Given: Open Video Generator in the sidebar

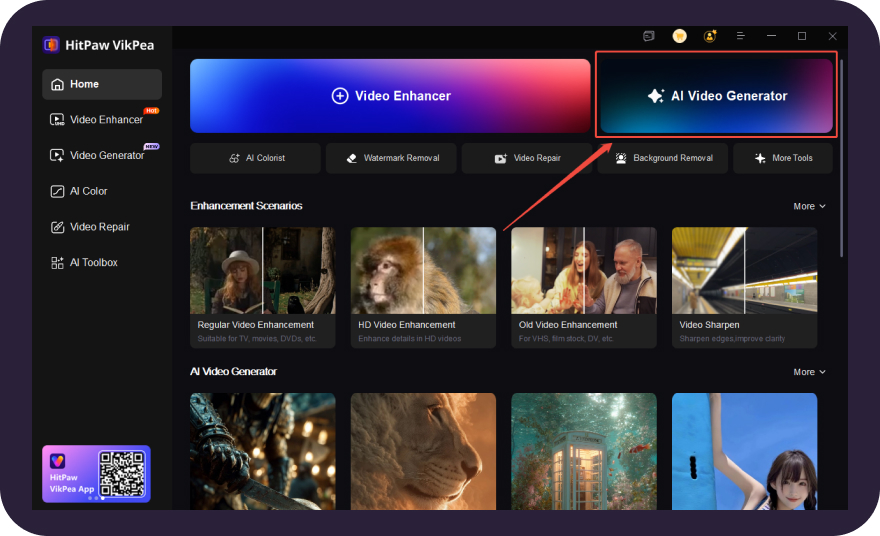Looking at the screenshot, I should 102,155.
